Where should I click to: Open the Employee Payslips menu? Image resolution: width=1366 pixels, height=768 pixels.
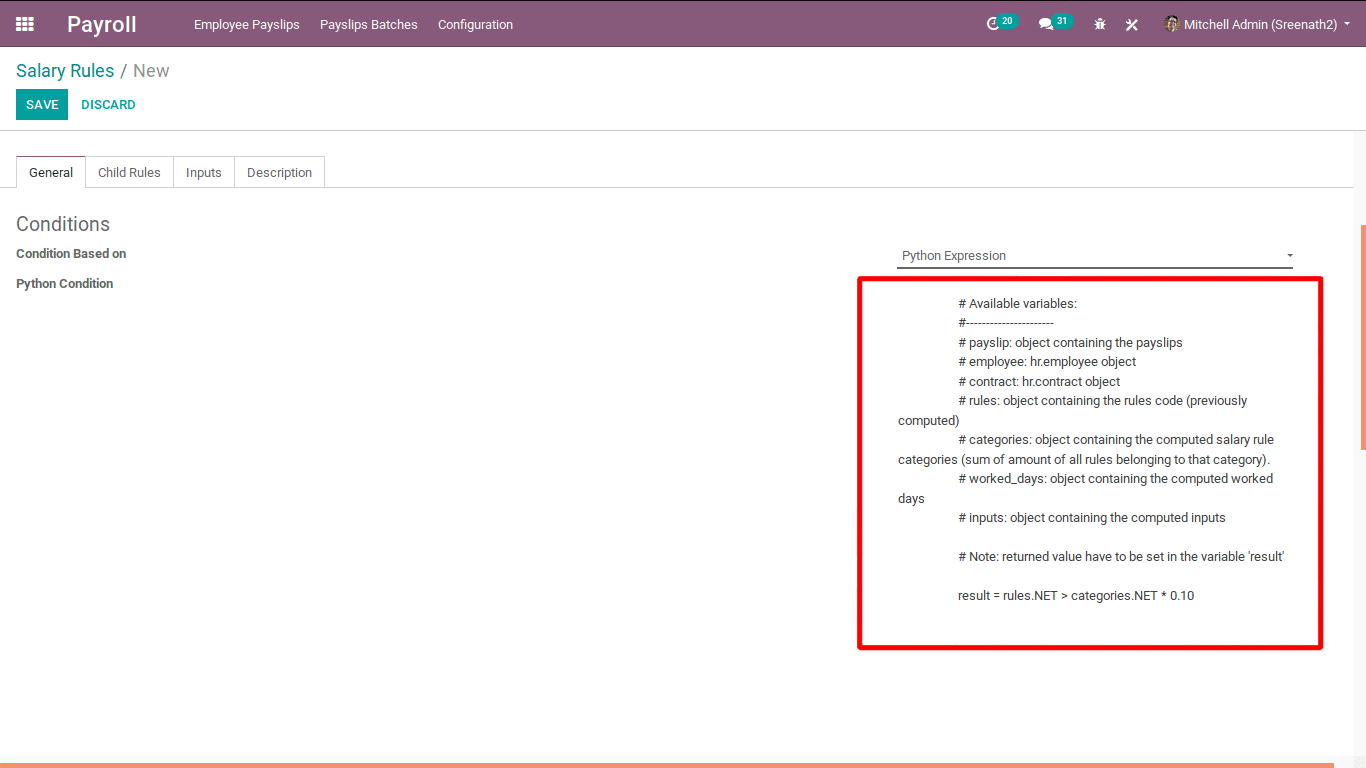[247, 24]
